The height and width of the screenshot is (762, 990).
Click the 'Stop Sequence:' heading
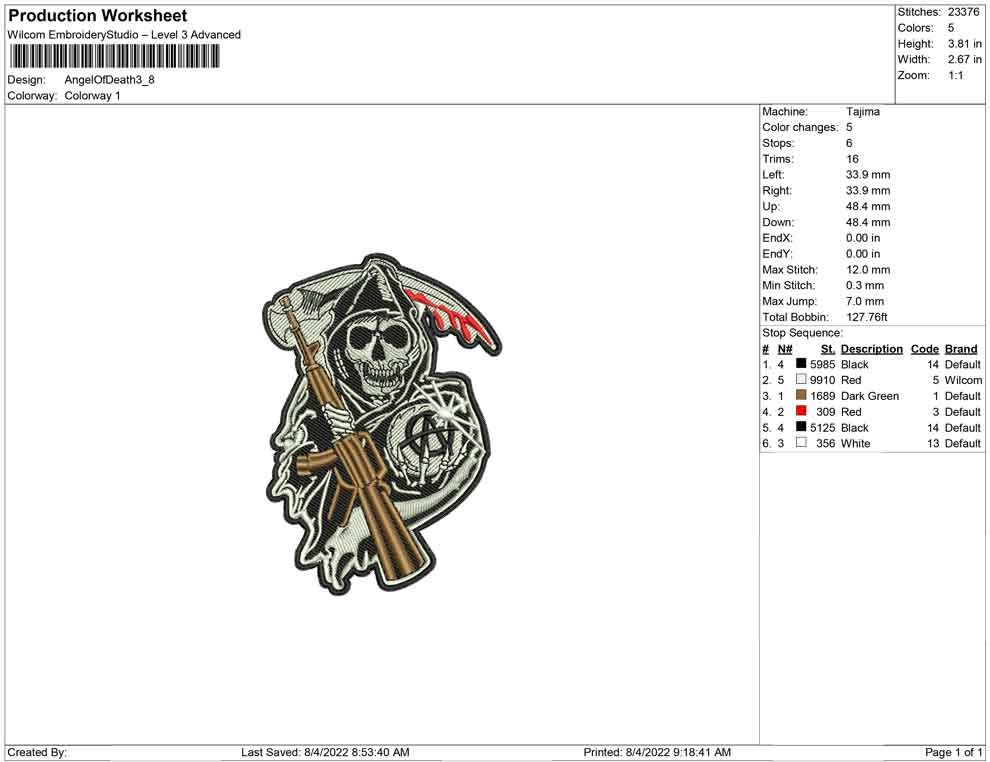[x=802, y=333]
